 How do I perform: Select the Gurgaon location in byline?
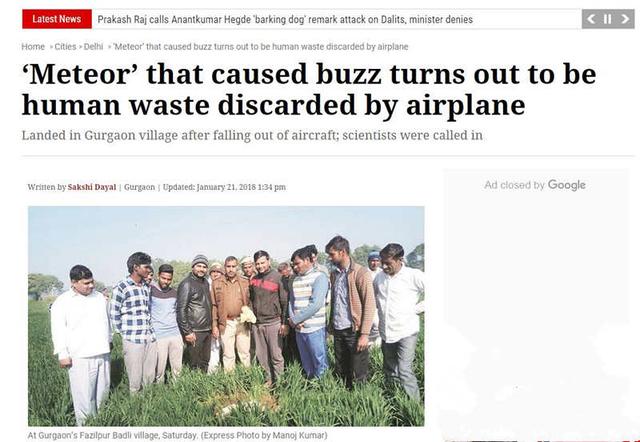point(139,187)
